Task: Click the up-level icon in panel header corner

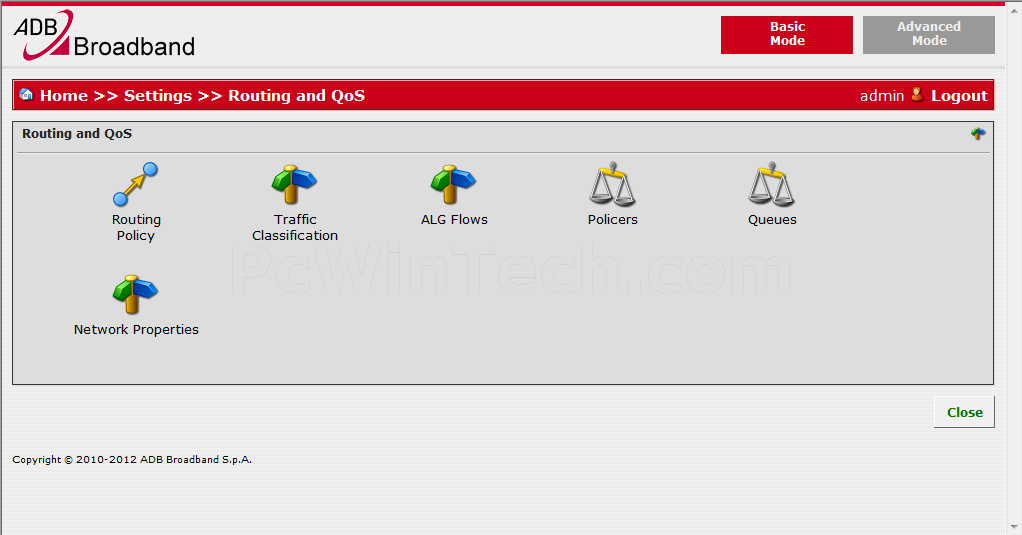Action: click(x=978, y=134)
